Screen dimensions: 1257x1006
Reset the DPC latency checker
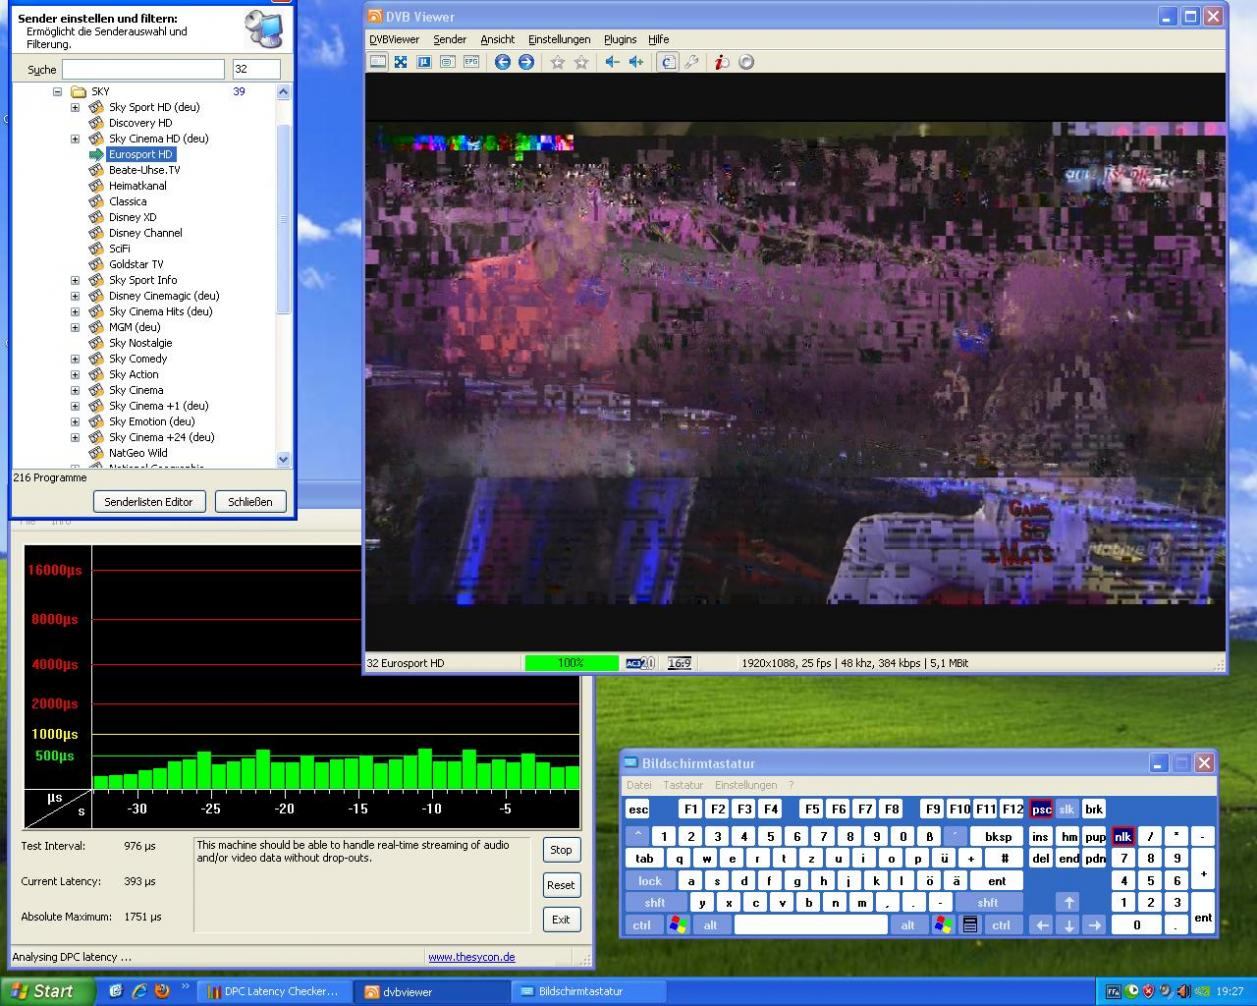coord(561,885)
